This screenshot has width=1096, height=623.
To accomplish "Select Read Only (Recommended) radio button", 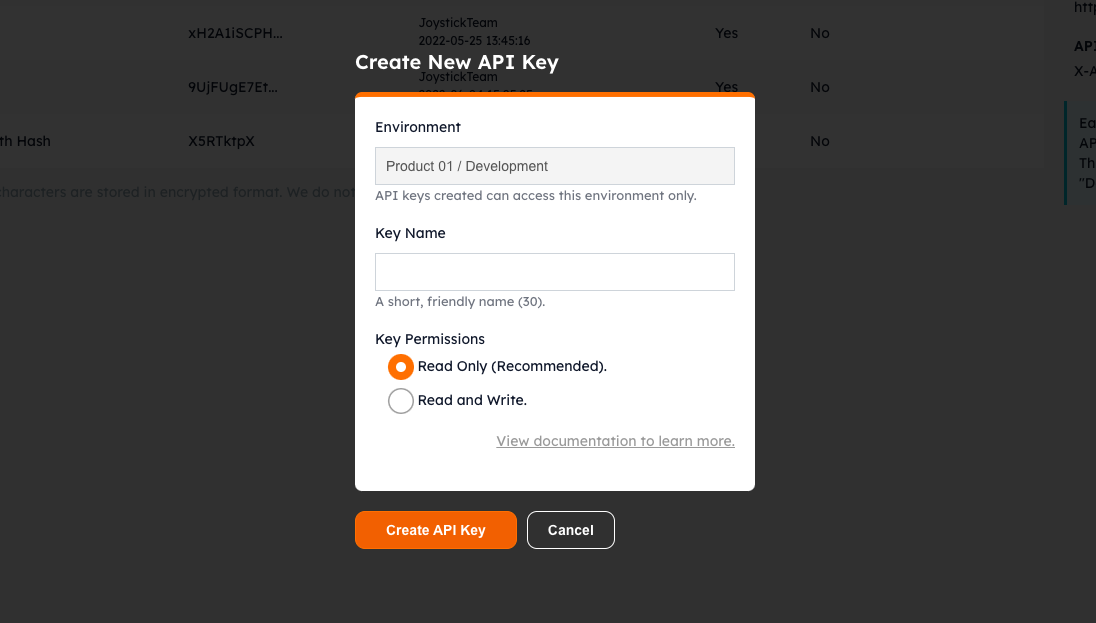I will point(401,366).
